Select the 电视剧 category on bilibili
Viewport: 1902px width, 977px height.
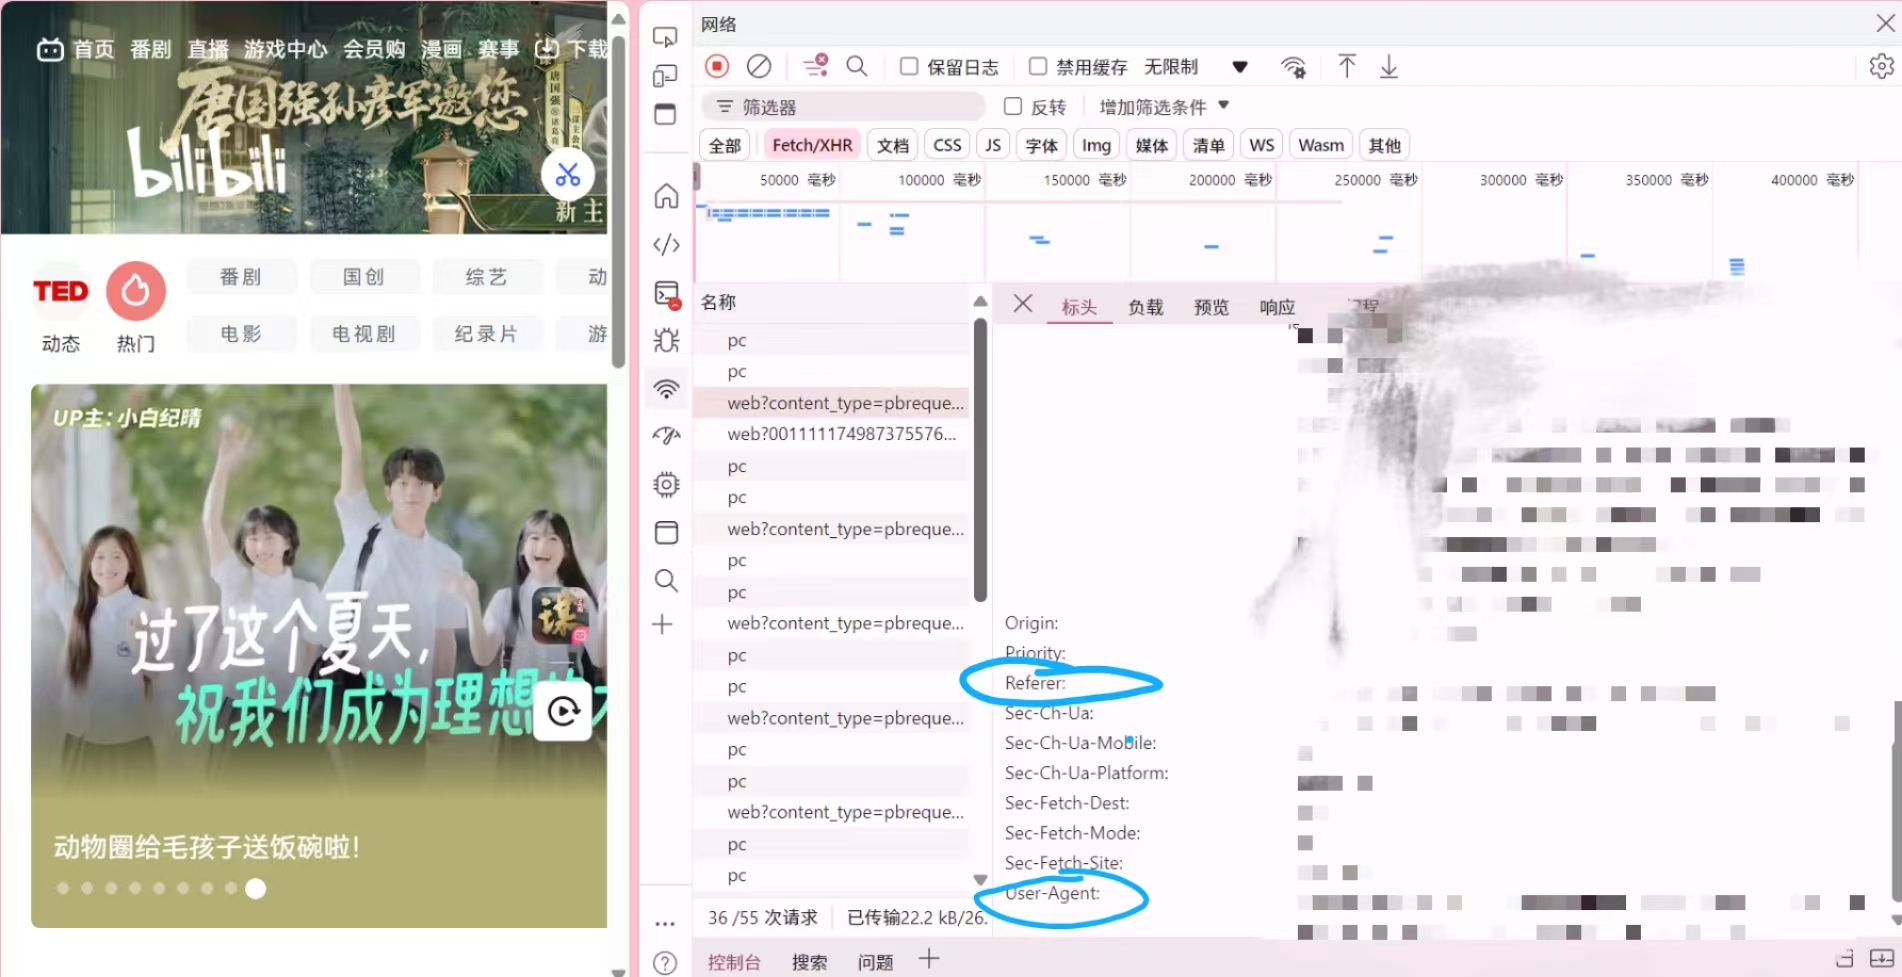(364, 334)
